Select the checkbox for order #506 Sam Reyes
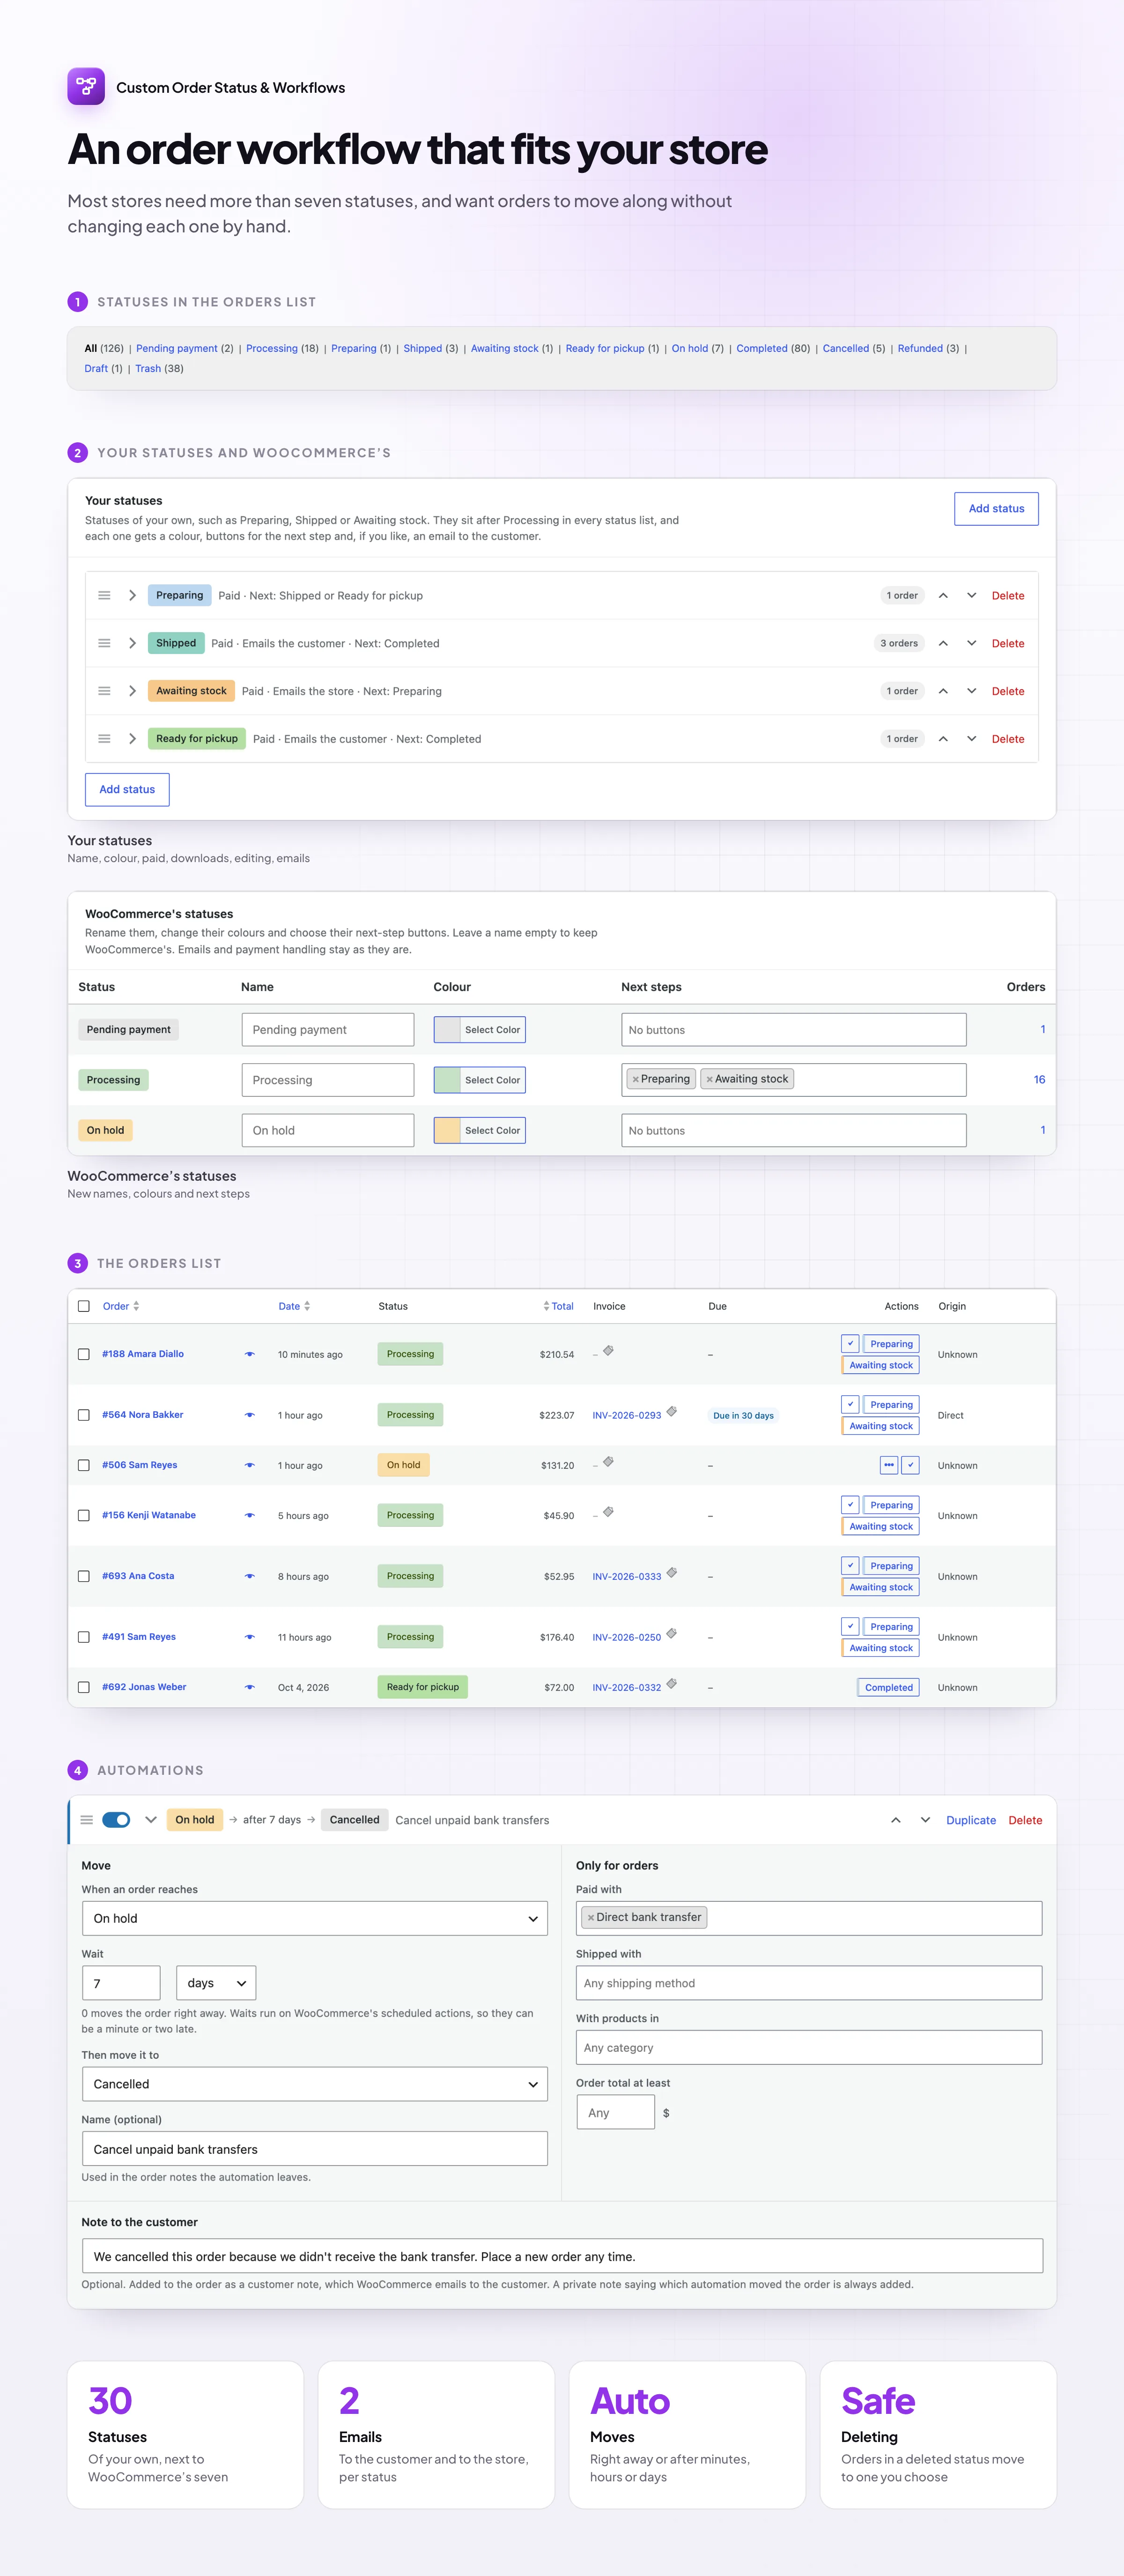Image resolution: width=1124 pixels, height=2576 pixels. tap(84, 1465)
